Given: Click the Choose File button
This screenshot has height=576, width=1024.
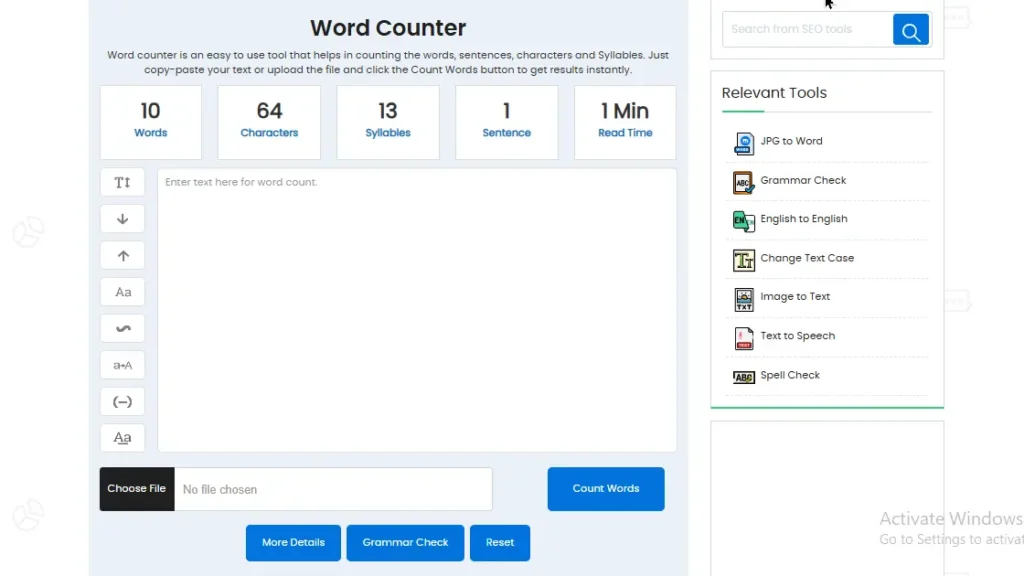Looking at the screenshot, I should (136, 489).
